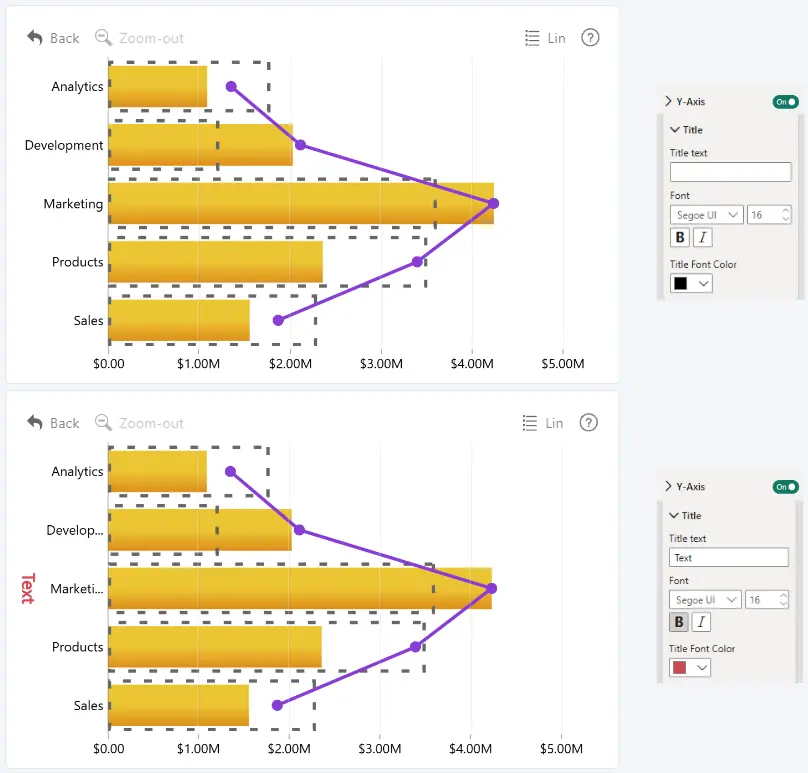Click the Zoom-out magnifier icon in top chart
Viewport: 808px width, 773px height.
(x=103, y=38)
